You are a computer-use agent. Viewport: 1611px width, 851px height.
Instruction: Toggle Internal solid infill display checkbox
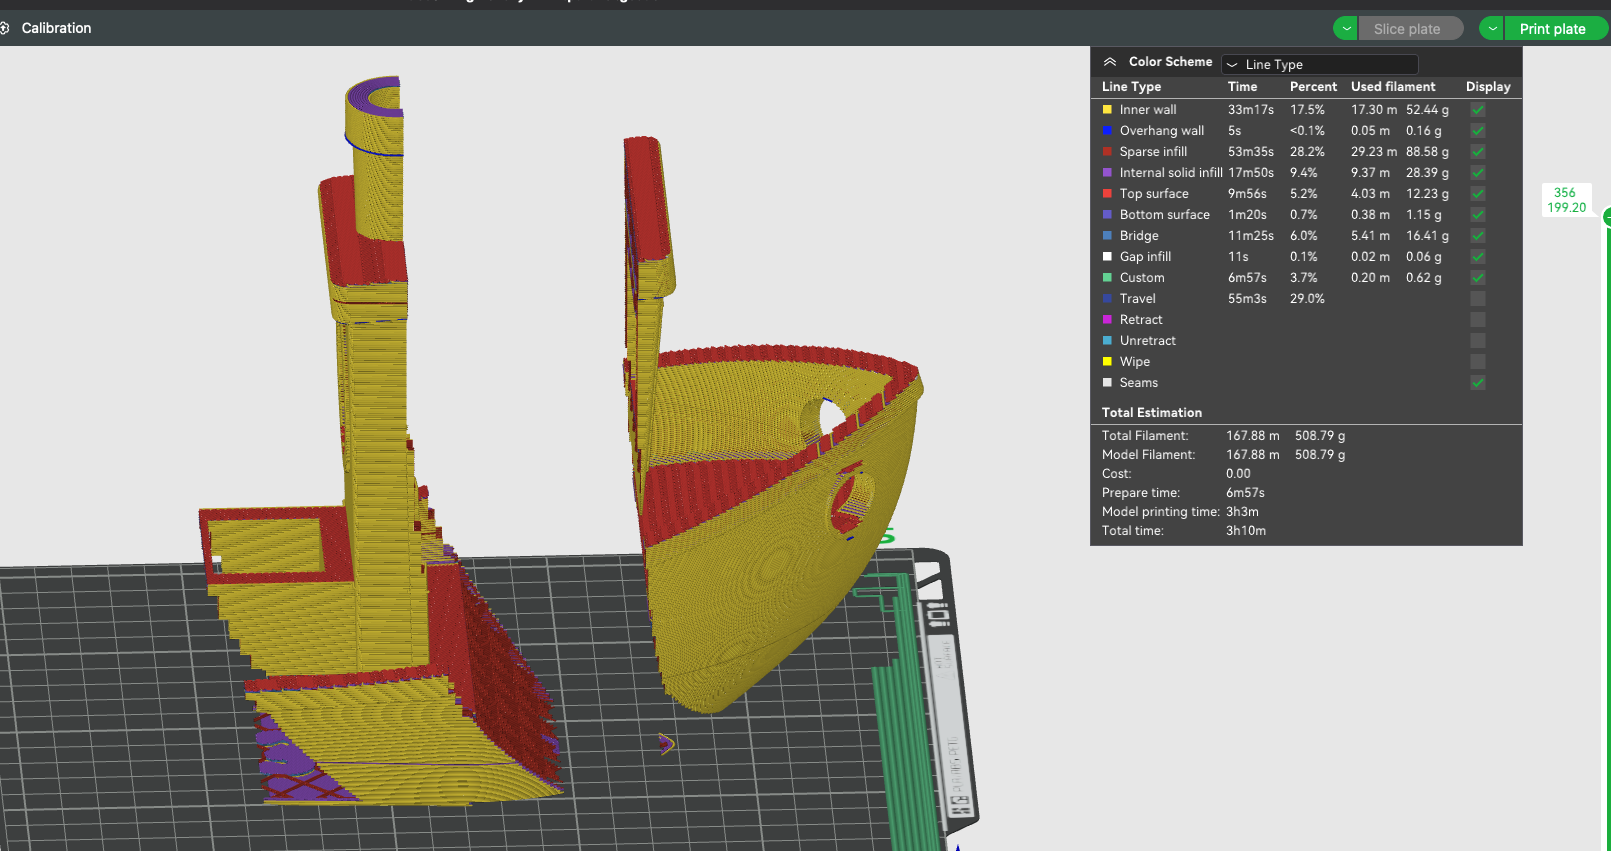[1478, 173]
